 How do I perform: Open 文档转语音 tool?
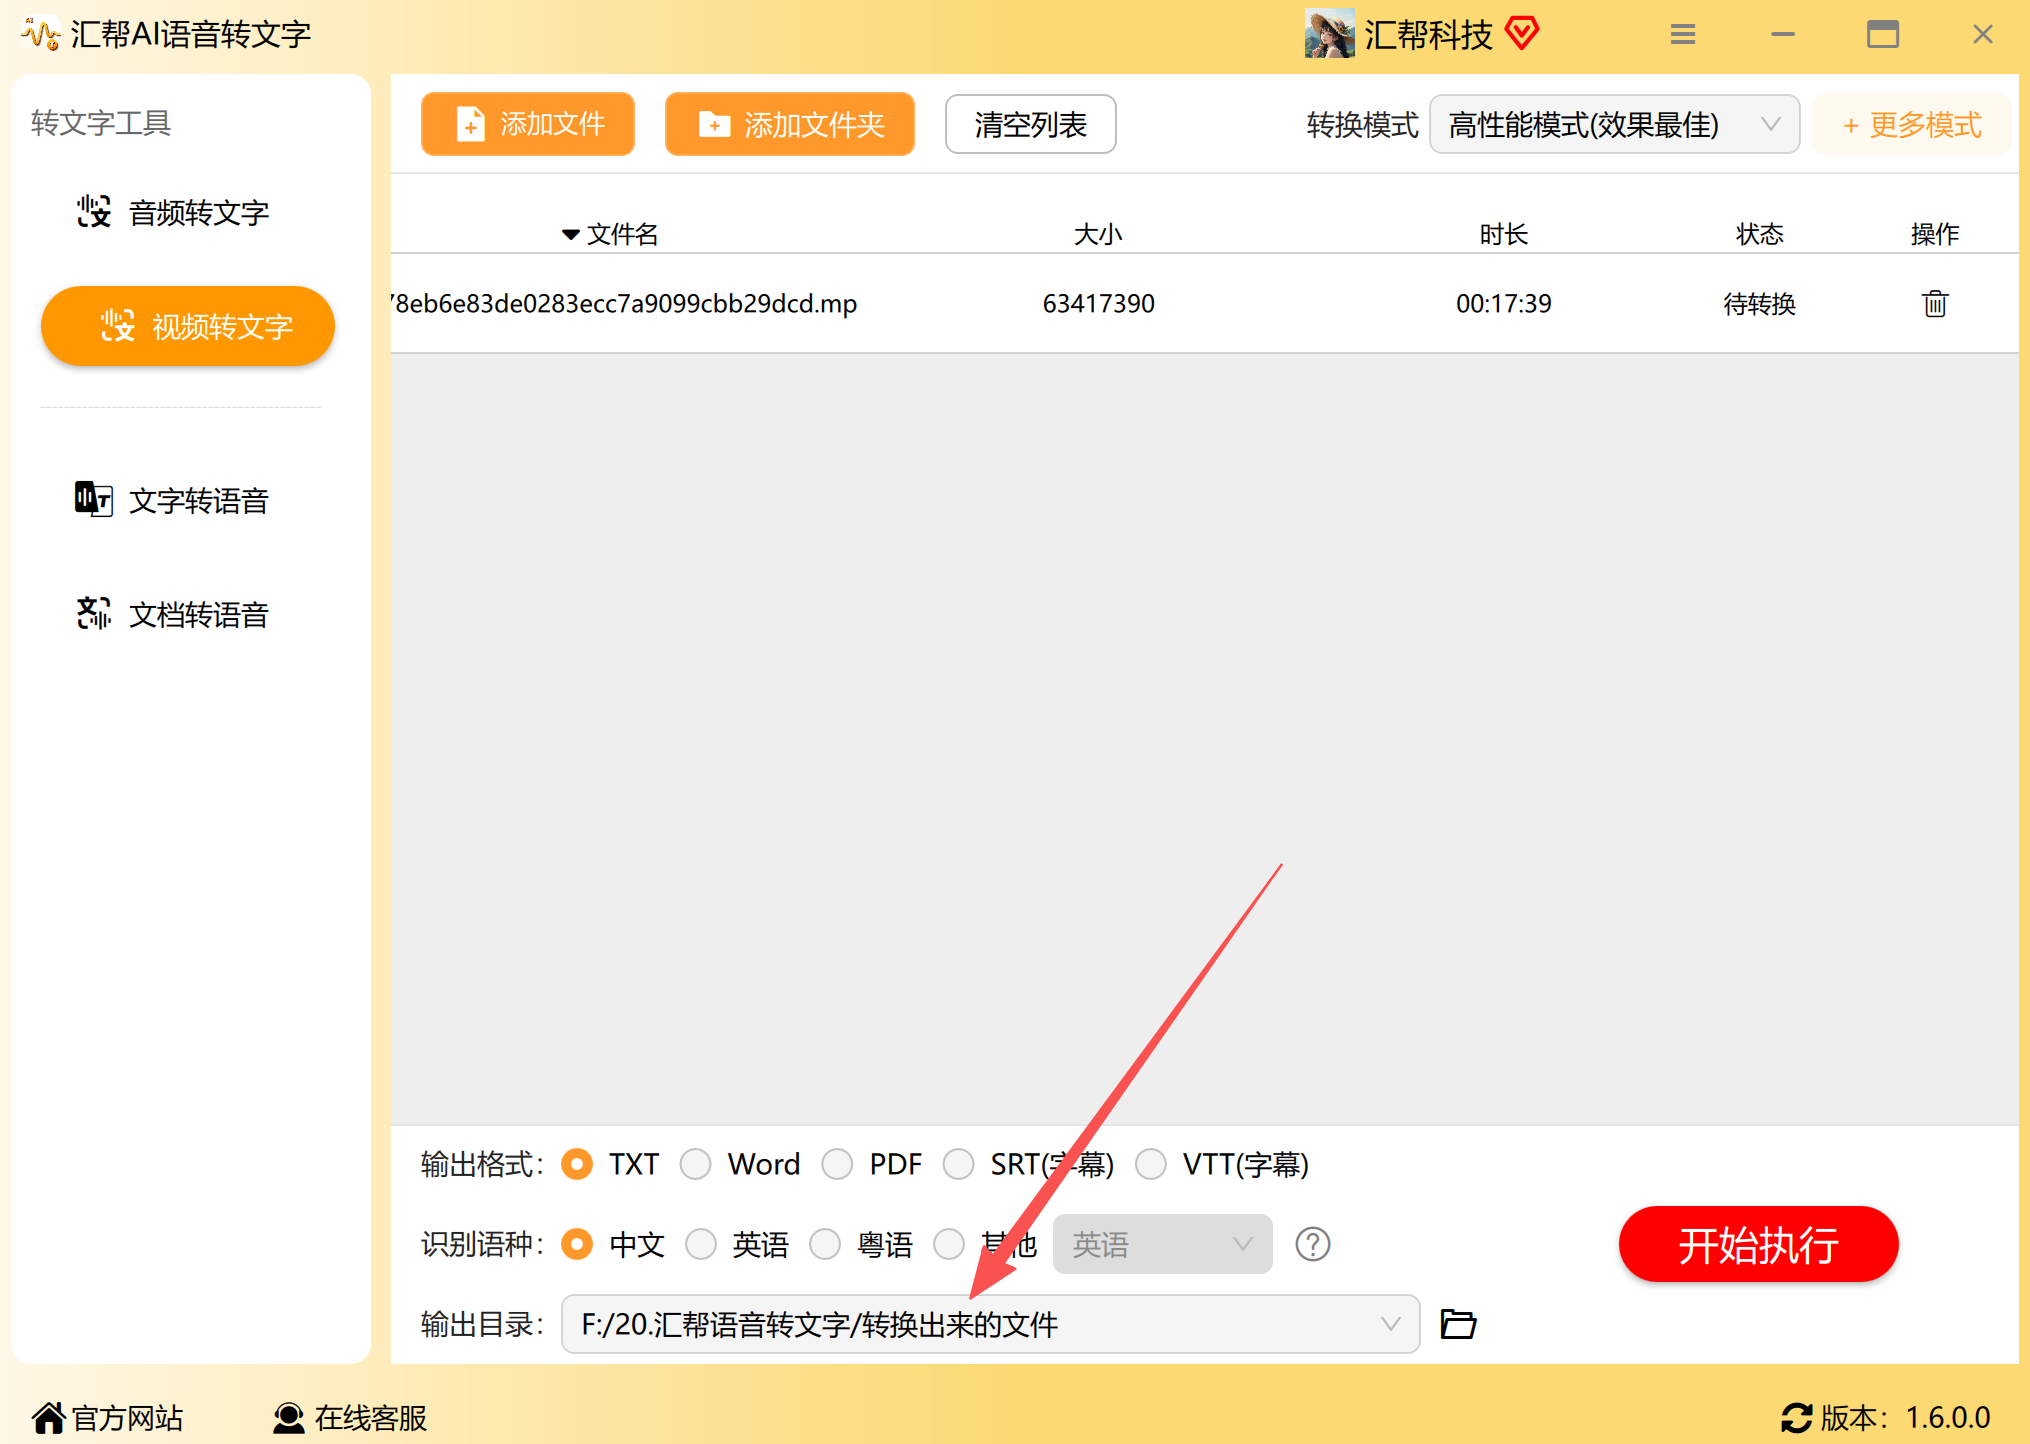point(172,614)
